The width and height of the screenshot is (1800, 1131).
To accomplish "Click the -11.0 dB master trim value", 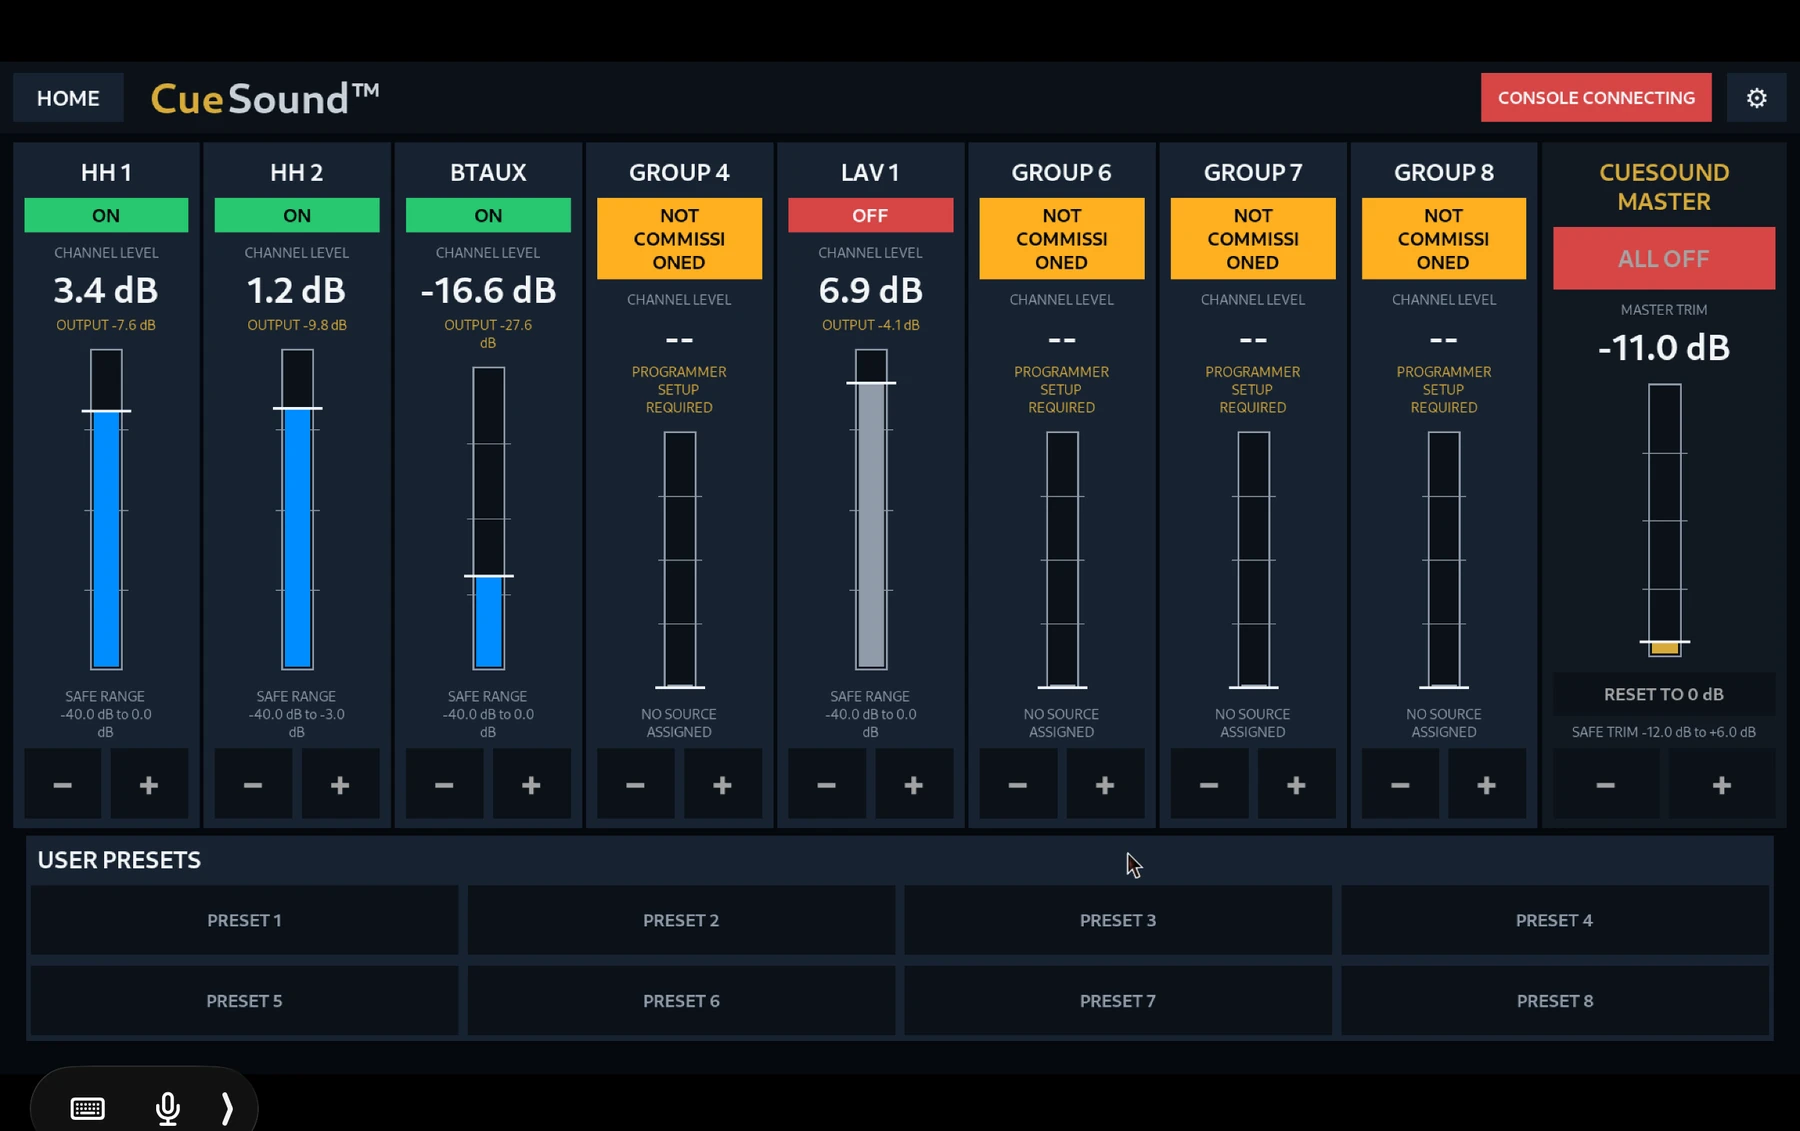I will coord(1664,347).
